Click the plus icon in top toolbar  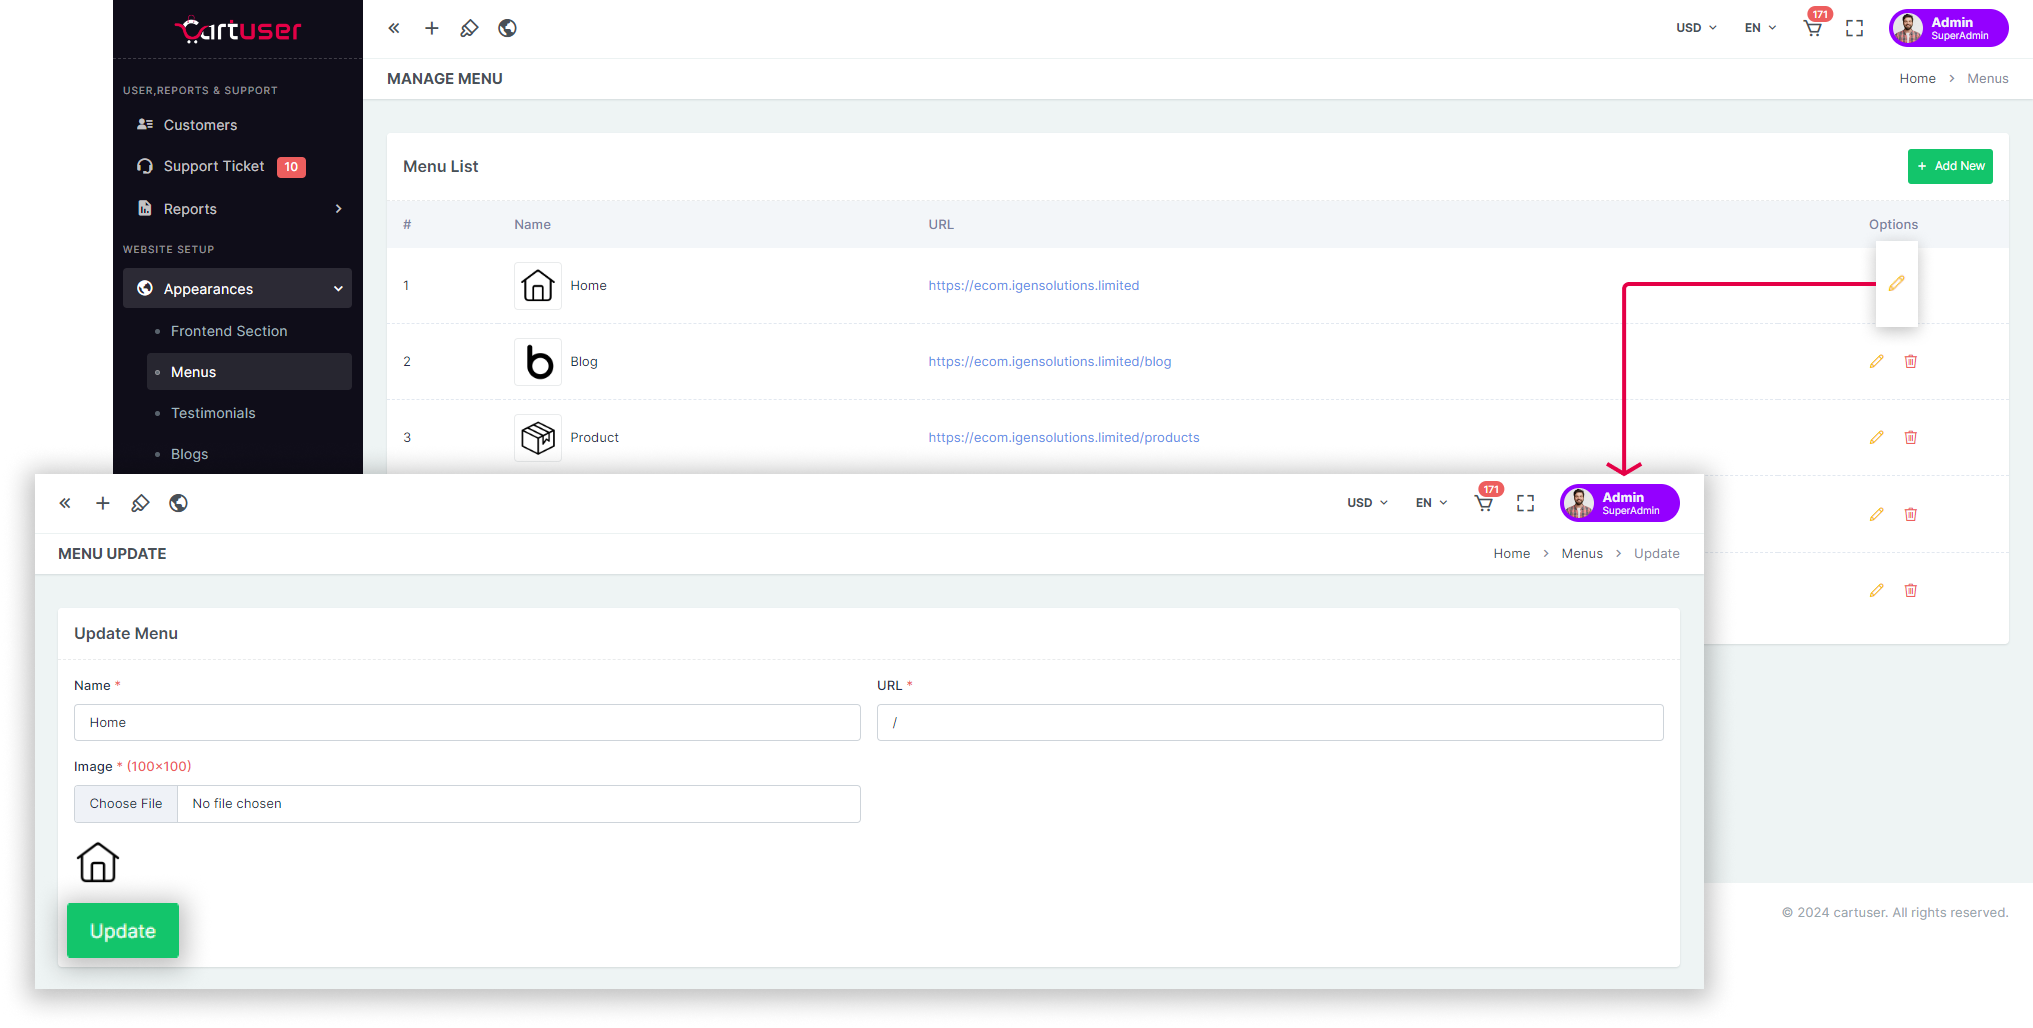tap(431, 28)
